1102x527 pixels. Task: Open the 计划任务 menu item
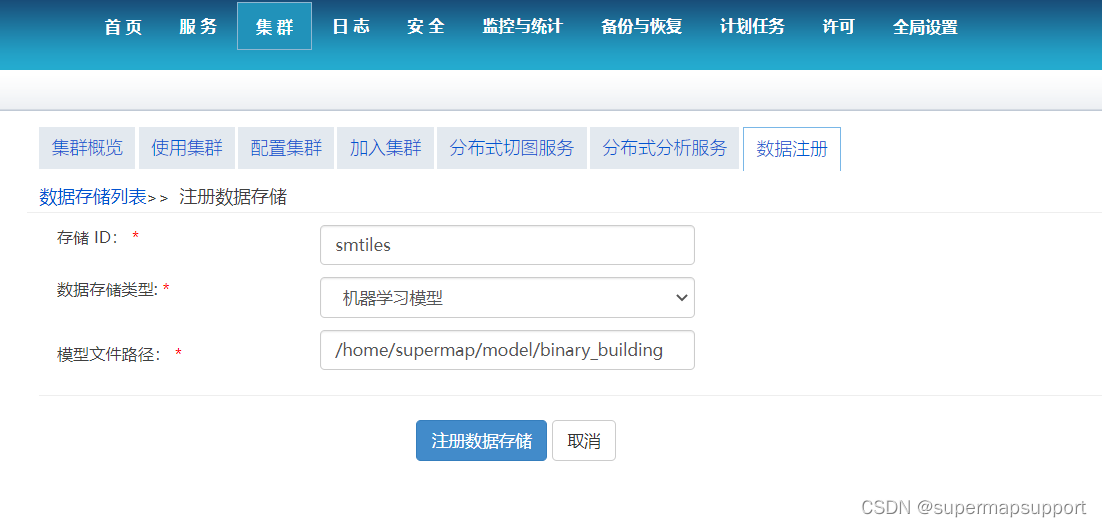pyautogui.click(x=752, y=27)
